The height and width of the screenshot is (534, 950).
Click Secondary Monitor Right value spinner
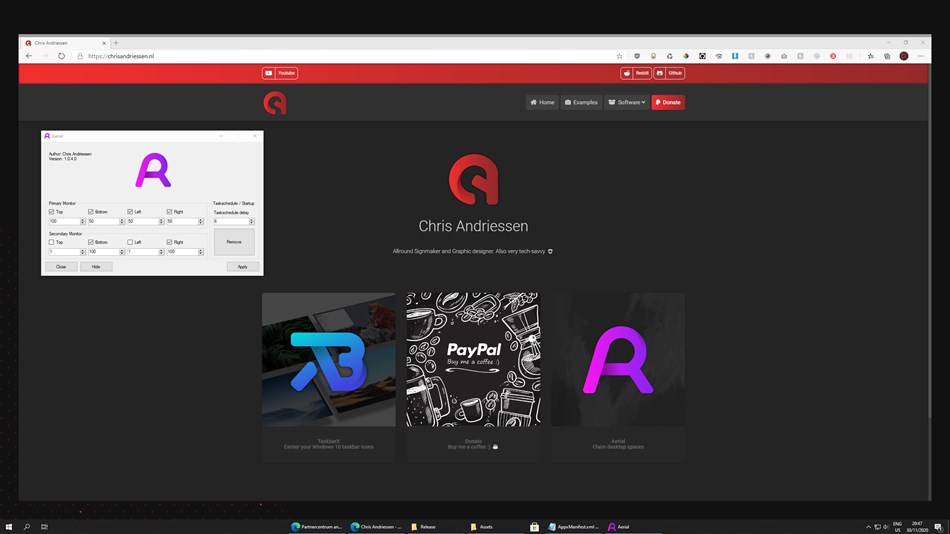click(x=201, y=252)
